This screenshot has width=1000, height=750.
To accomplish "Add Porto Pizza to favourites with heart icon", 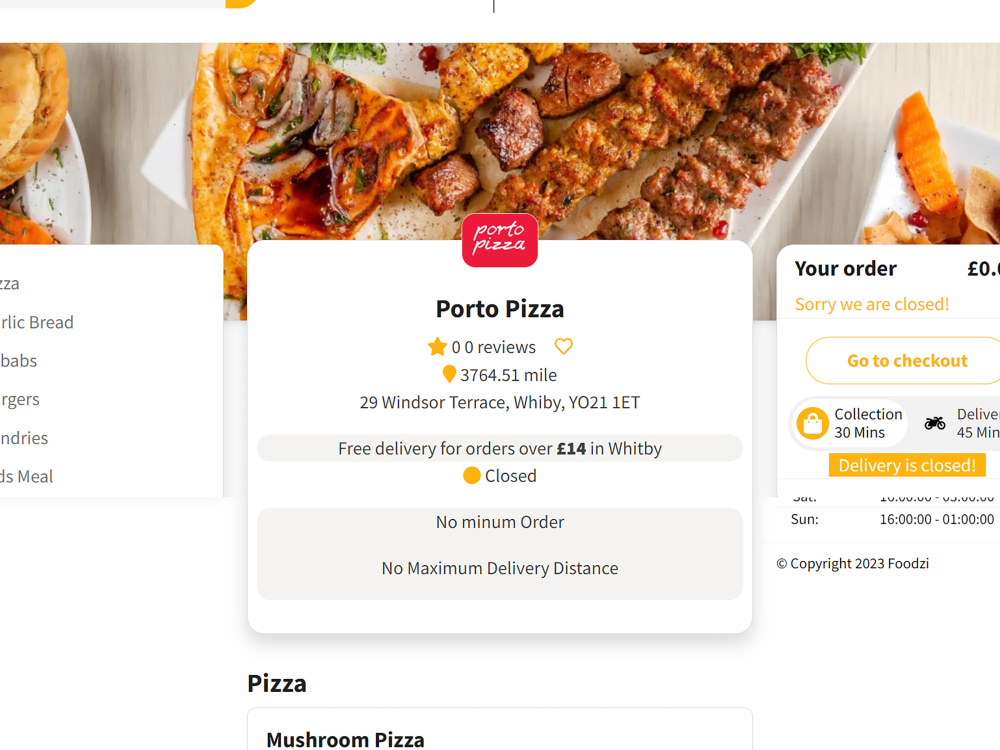I will coord(563,346).
